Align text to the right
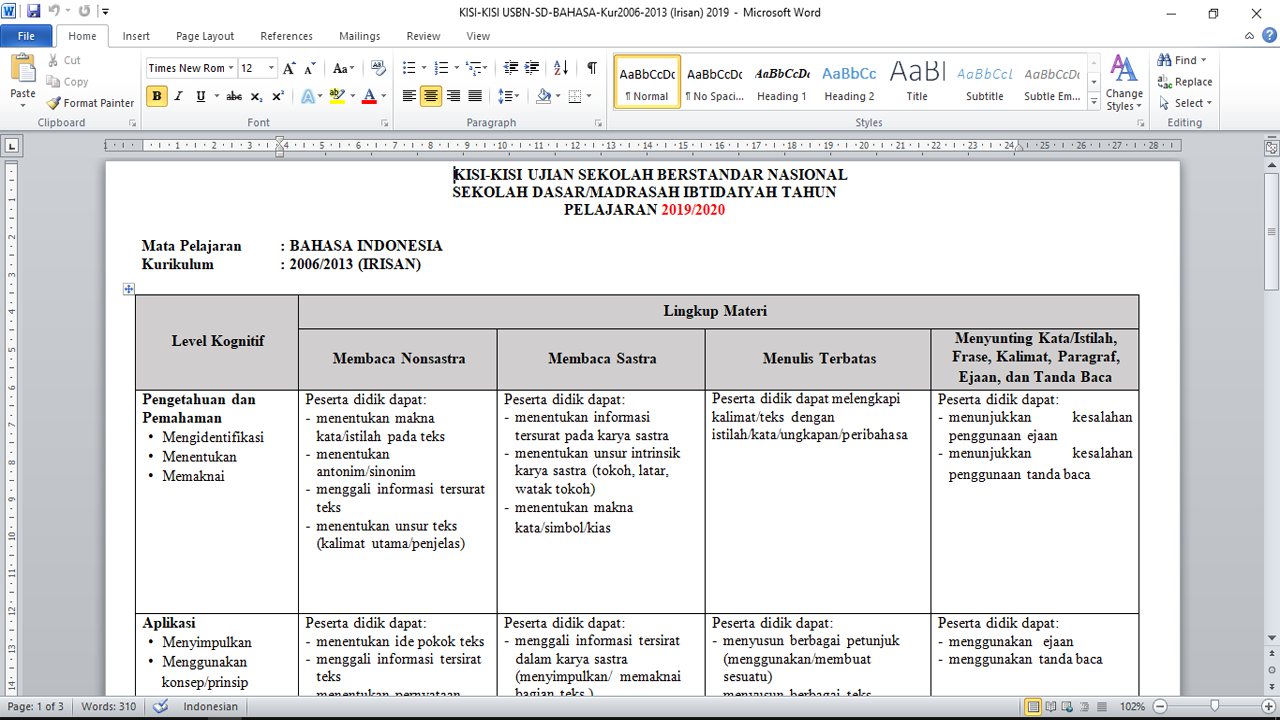The width and height of the screenshot is (1280, 720). pos(453,96)
